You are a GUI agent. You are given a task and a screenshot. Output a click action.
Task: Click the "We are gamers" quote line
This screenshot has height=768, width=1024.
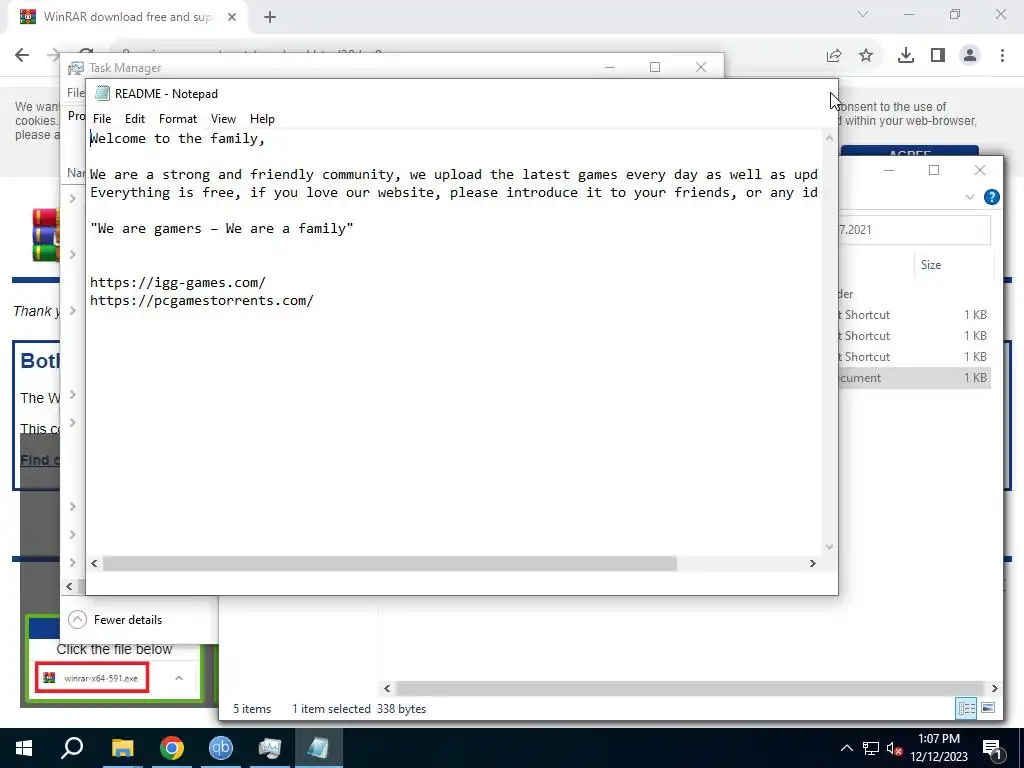point(222,229)
